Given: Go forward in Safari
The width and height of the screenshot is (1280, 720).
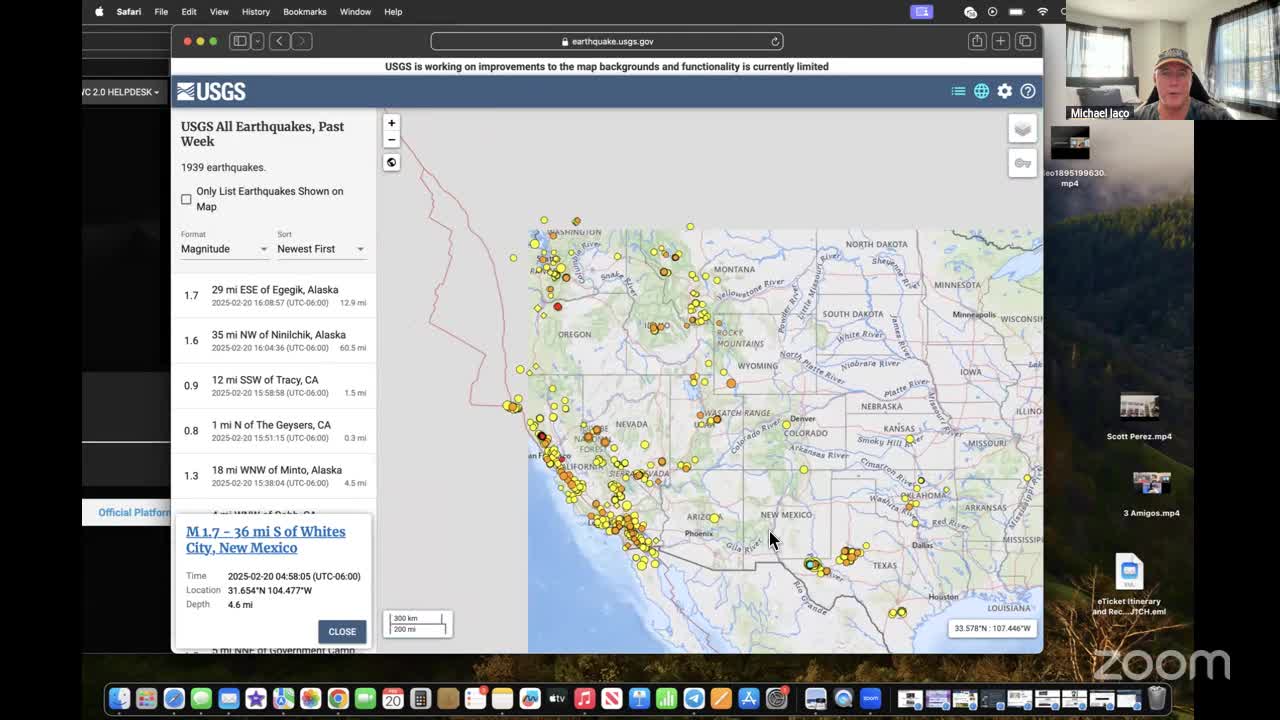Looking at the screenshot, I should pos(301,41).
